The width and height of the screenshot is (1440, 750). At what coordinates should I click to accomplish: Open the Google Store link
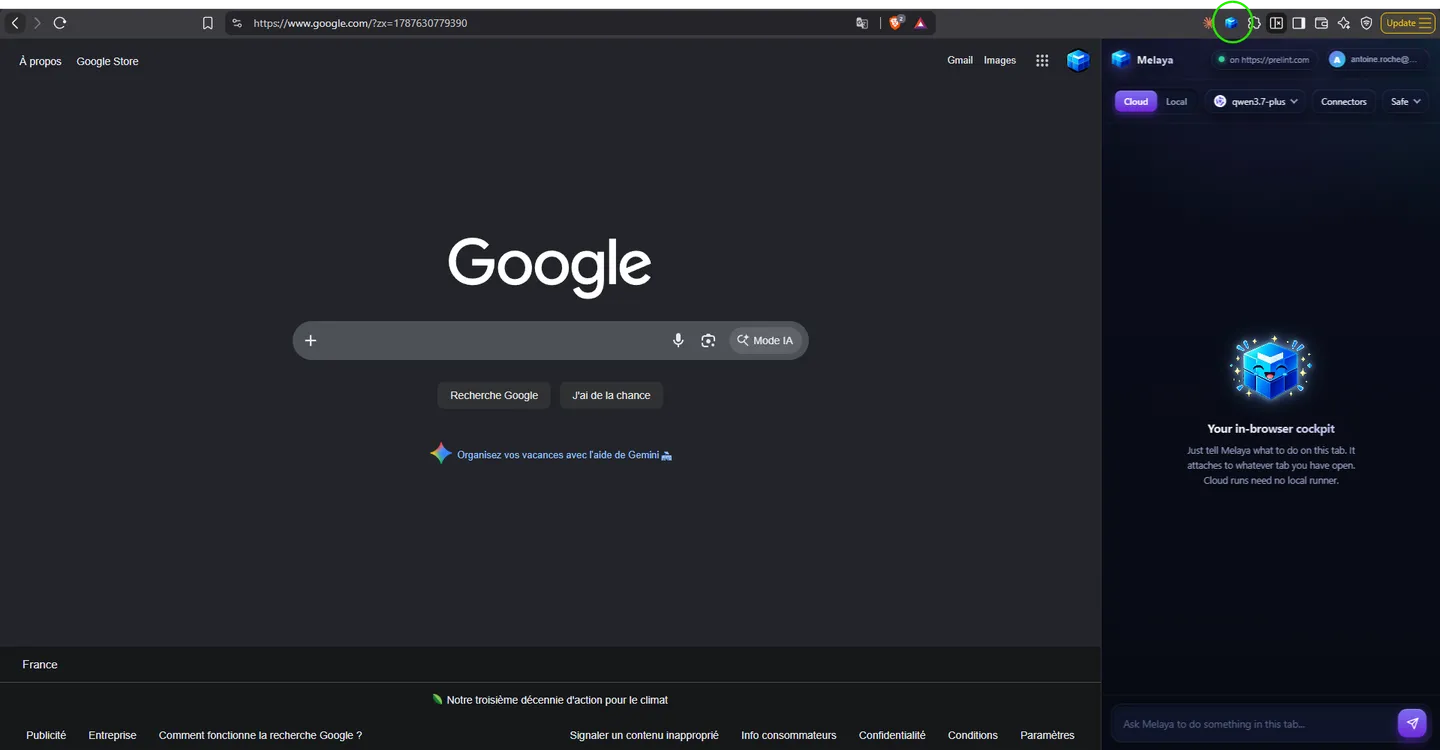click(108, 61)
